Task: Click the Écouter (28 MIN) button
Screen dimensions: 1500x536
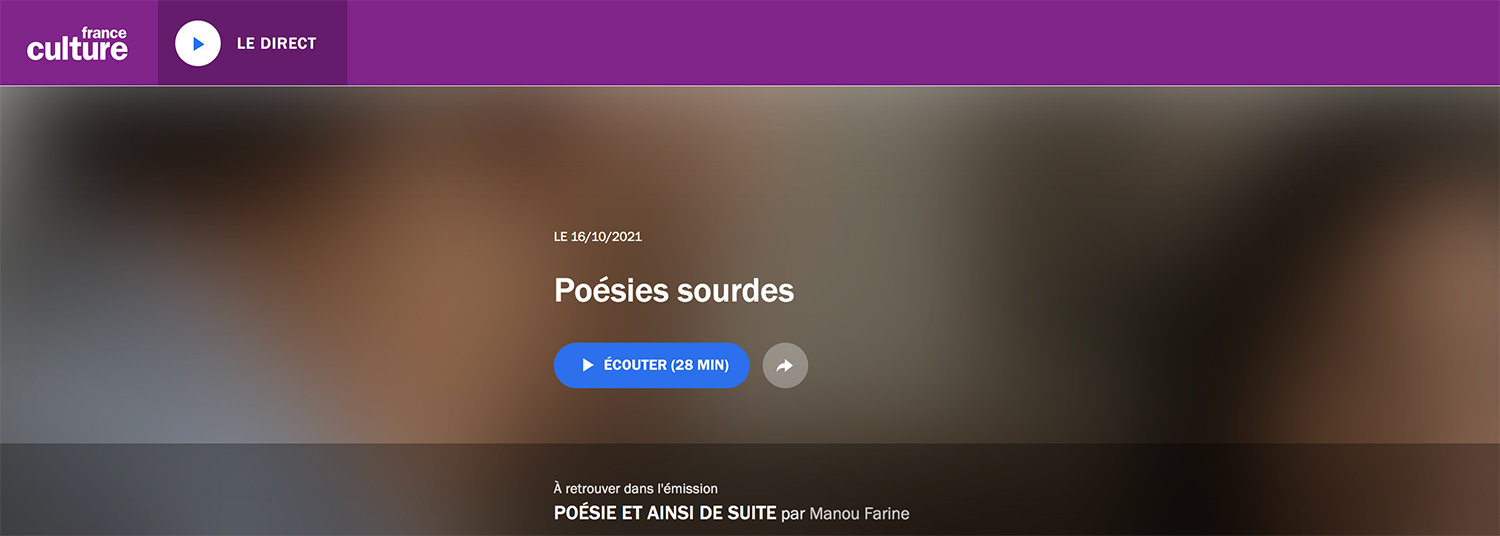Action: [651, 365]
